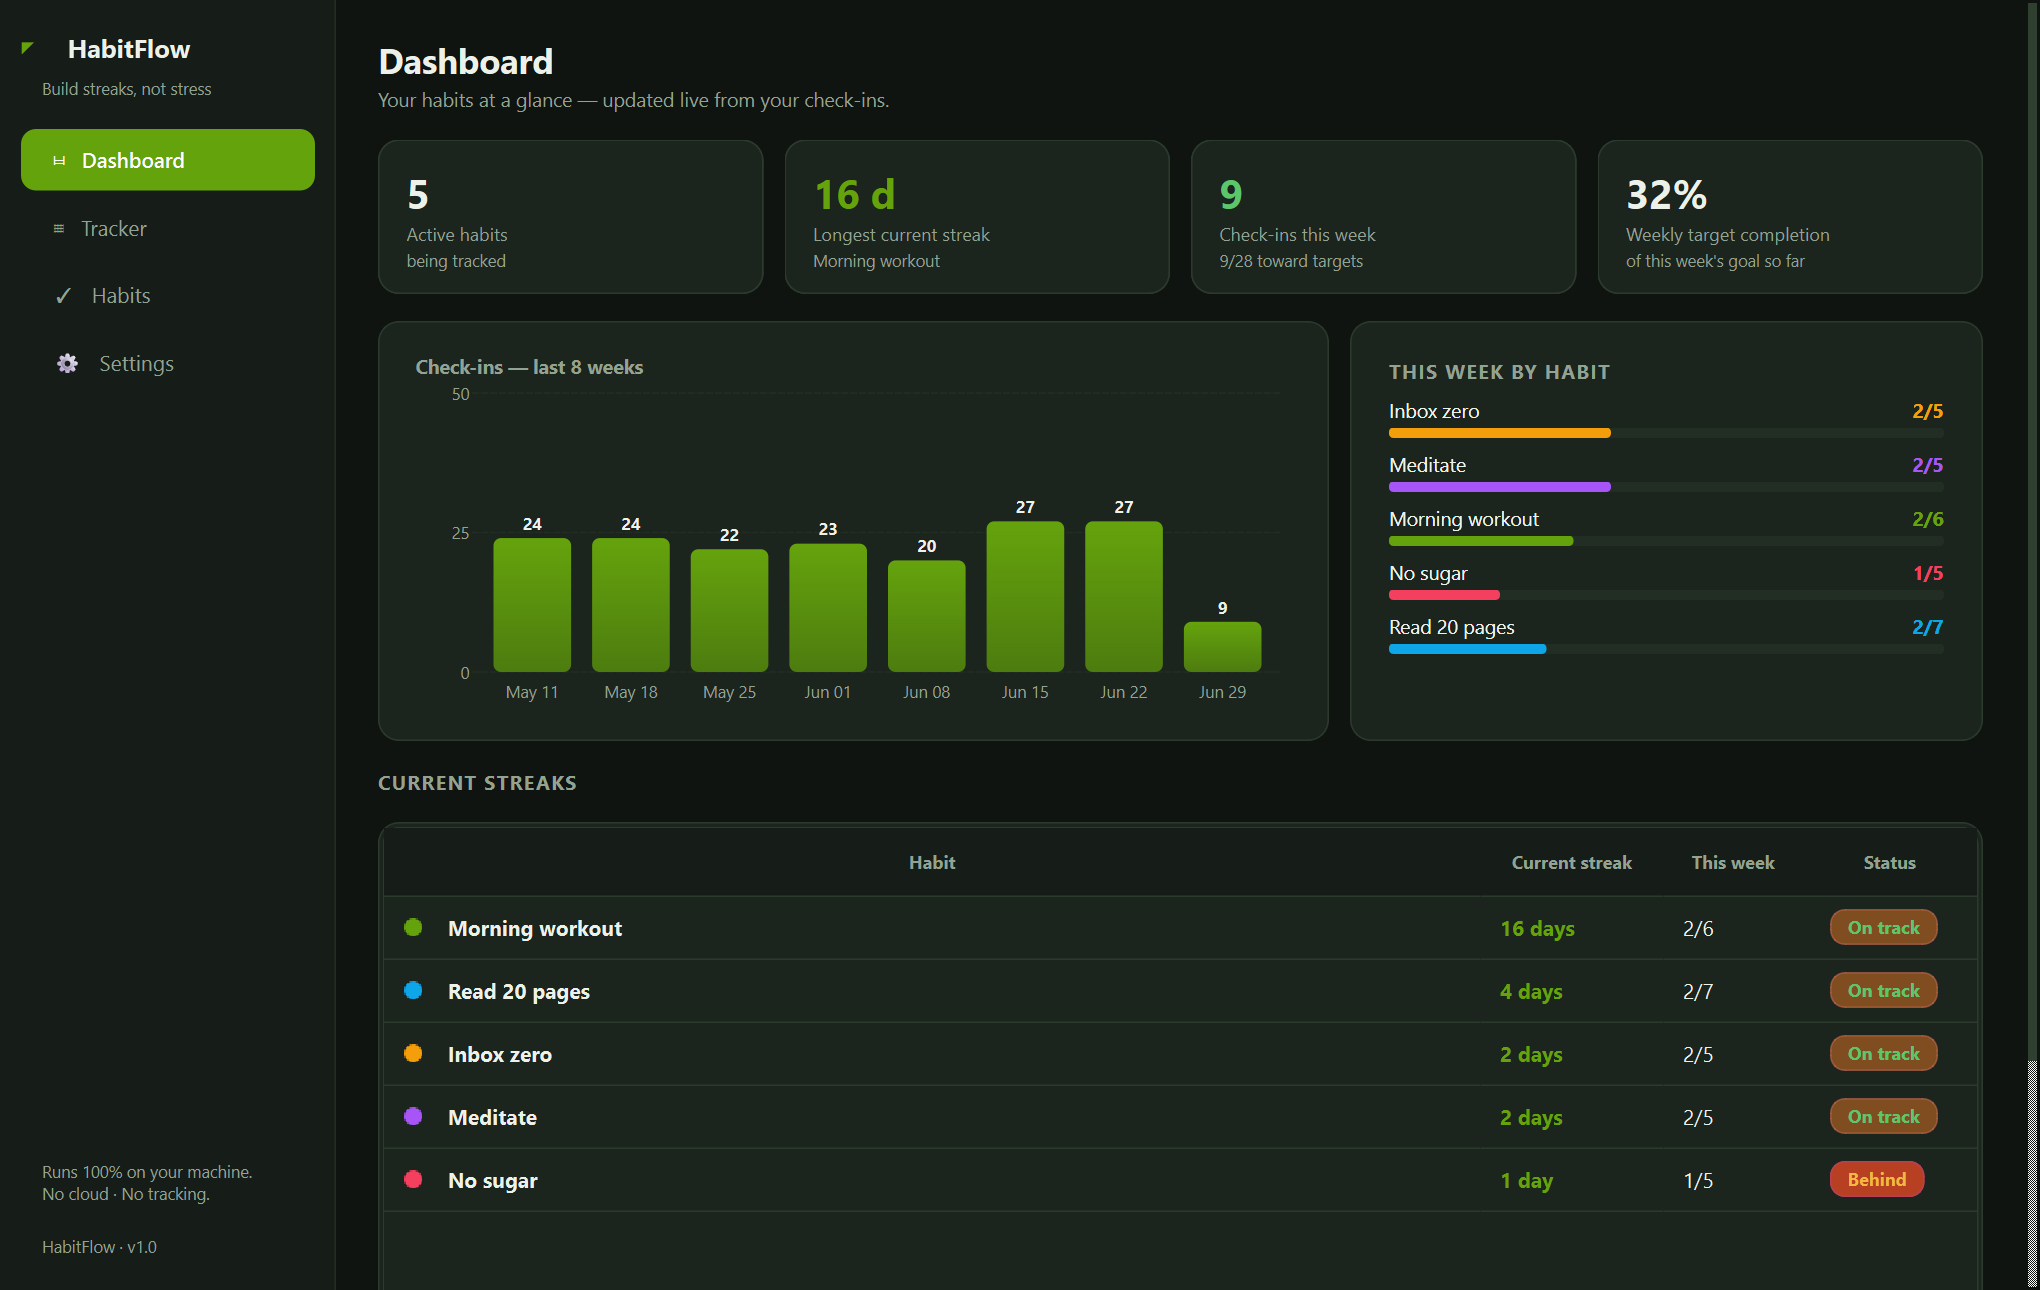
Task: Click the 4 days streak value
Action: pyautogui.click(x=1531, y=991)
